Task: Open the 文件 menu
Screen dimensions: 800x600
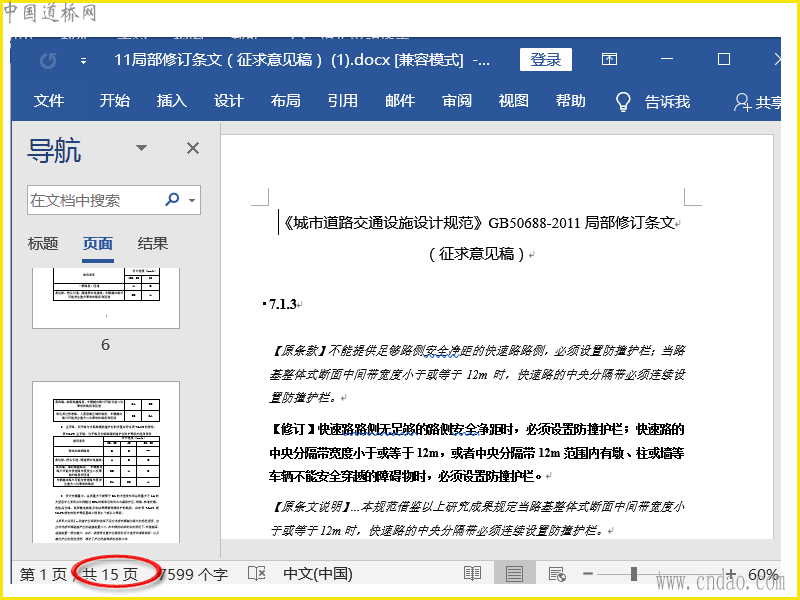Action: pos(48,101)
